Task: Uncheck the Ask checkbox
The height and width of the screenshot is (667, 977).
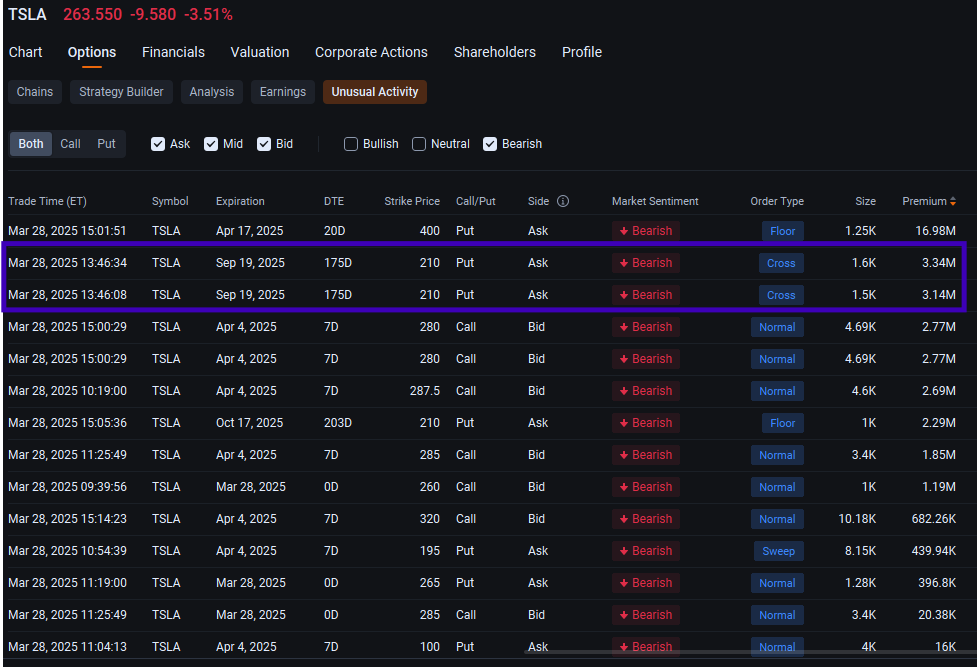Action: pyautogui.click(x=158, y=144)
